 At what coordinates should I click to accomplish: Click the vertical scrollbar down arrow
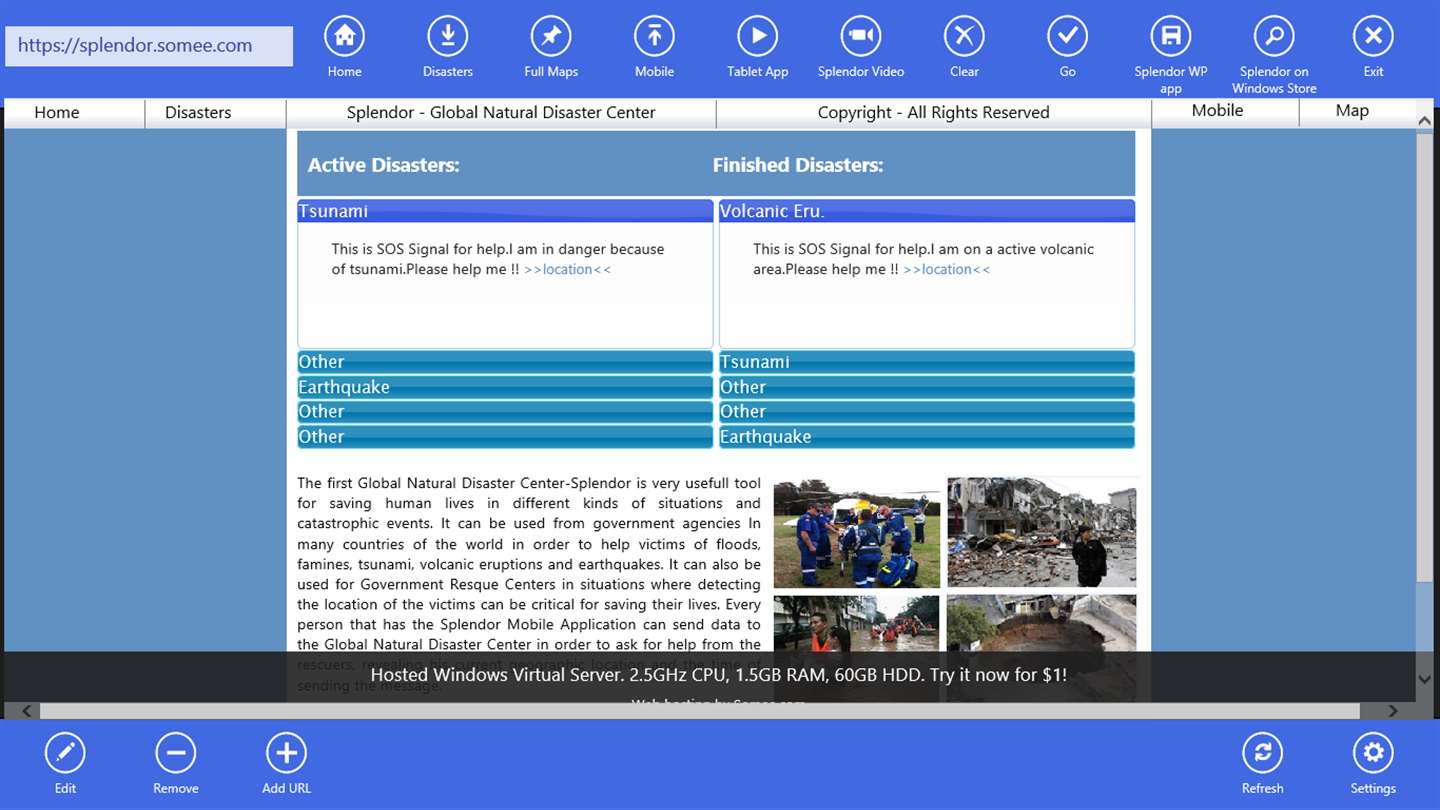(1425, 679)
